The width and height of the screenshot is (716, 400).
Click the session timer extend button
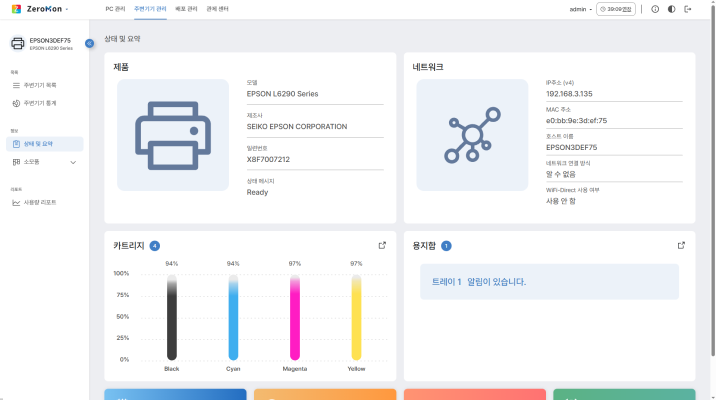(616, 9)
